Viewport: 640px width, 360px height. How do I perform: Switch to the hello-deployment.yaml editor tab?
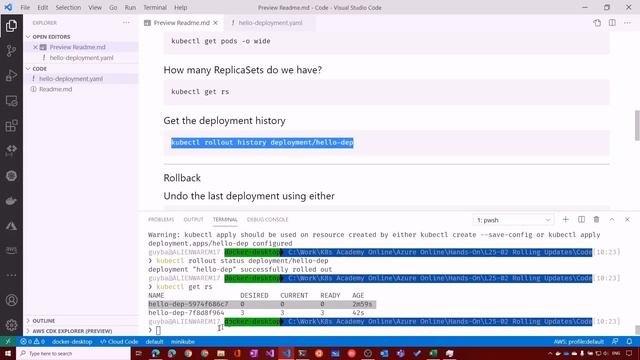[269, 23]
